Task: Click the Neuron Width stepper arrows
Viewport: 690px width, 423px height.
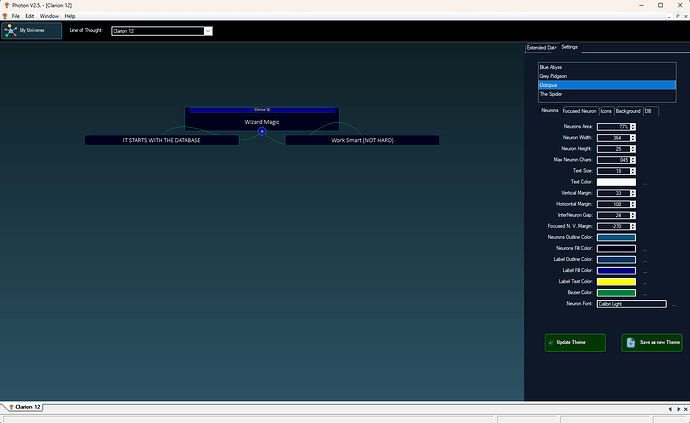Action: [x=632, y=138]
